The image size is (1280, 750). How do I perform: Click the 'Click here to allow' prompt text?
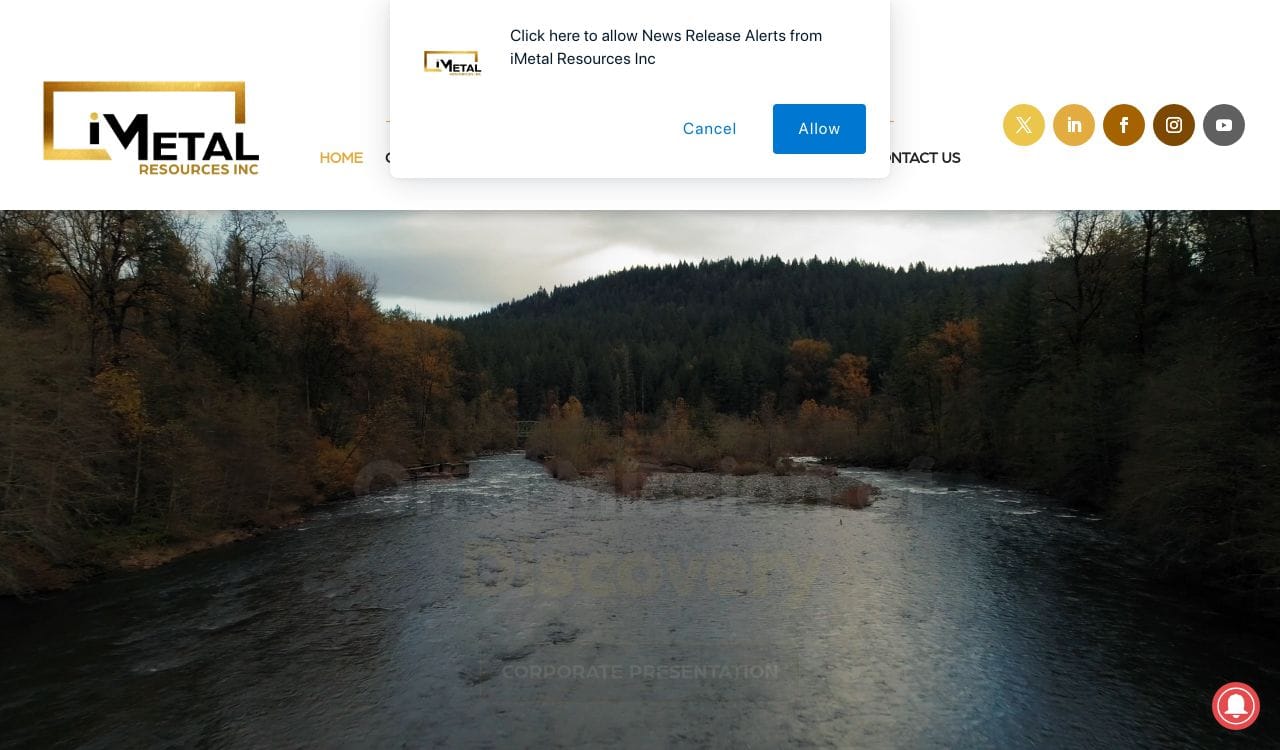[x=666, y=47]
